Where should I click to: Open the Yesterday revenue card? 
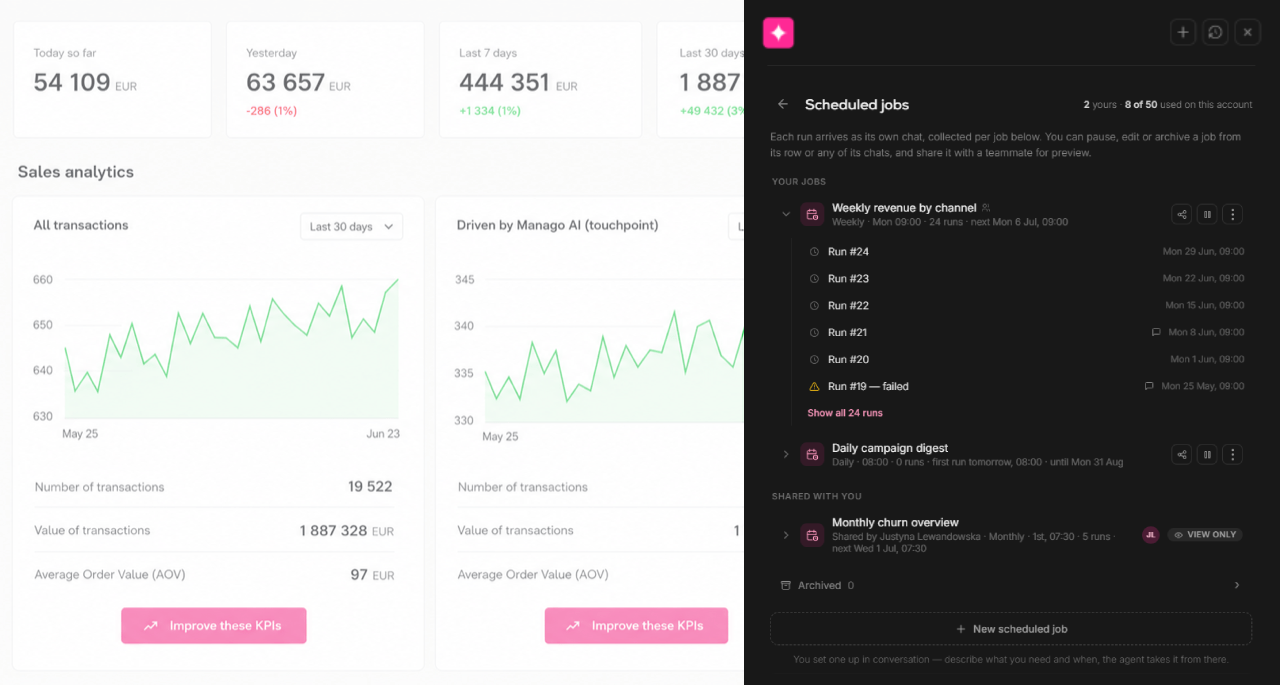325,79
